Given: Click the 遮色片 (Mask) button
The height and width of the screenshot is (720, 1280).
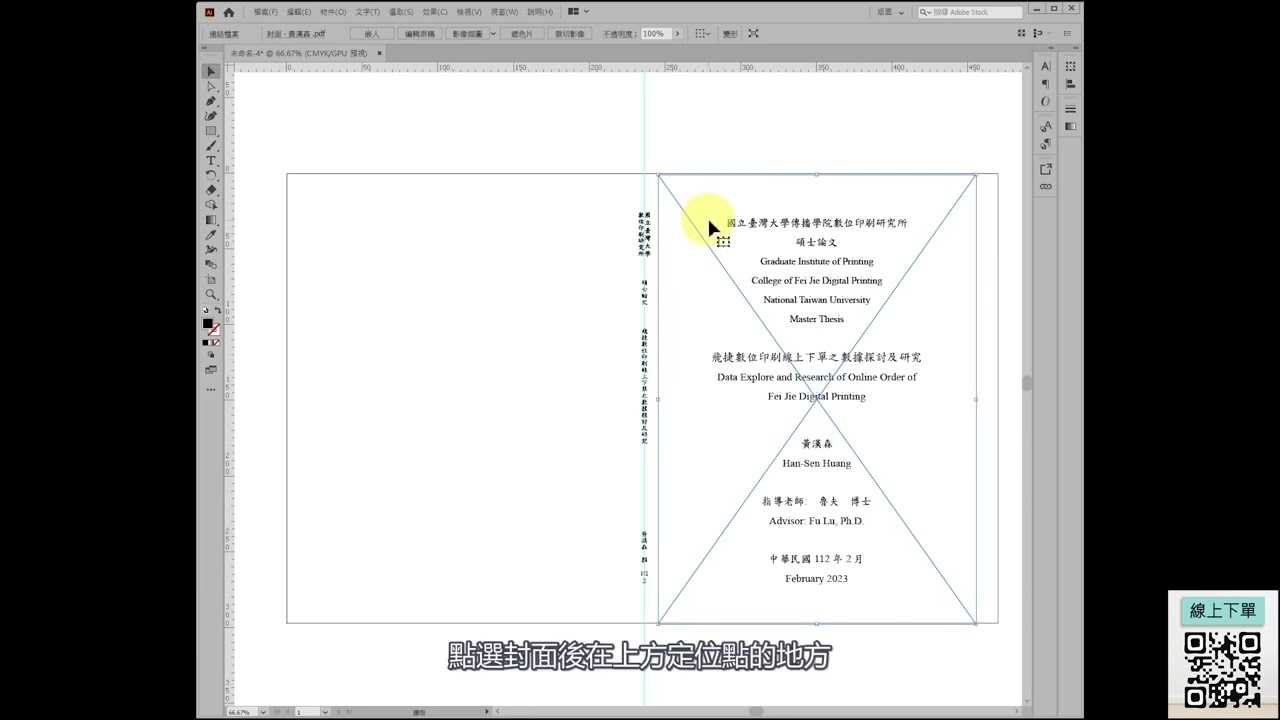Looking at the screenshot, I should tap(521, 33).
